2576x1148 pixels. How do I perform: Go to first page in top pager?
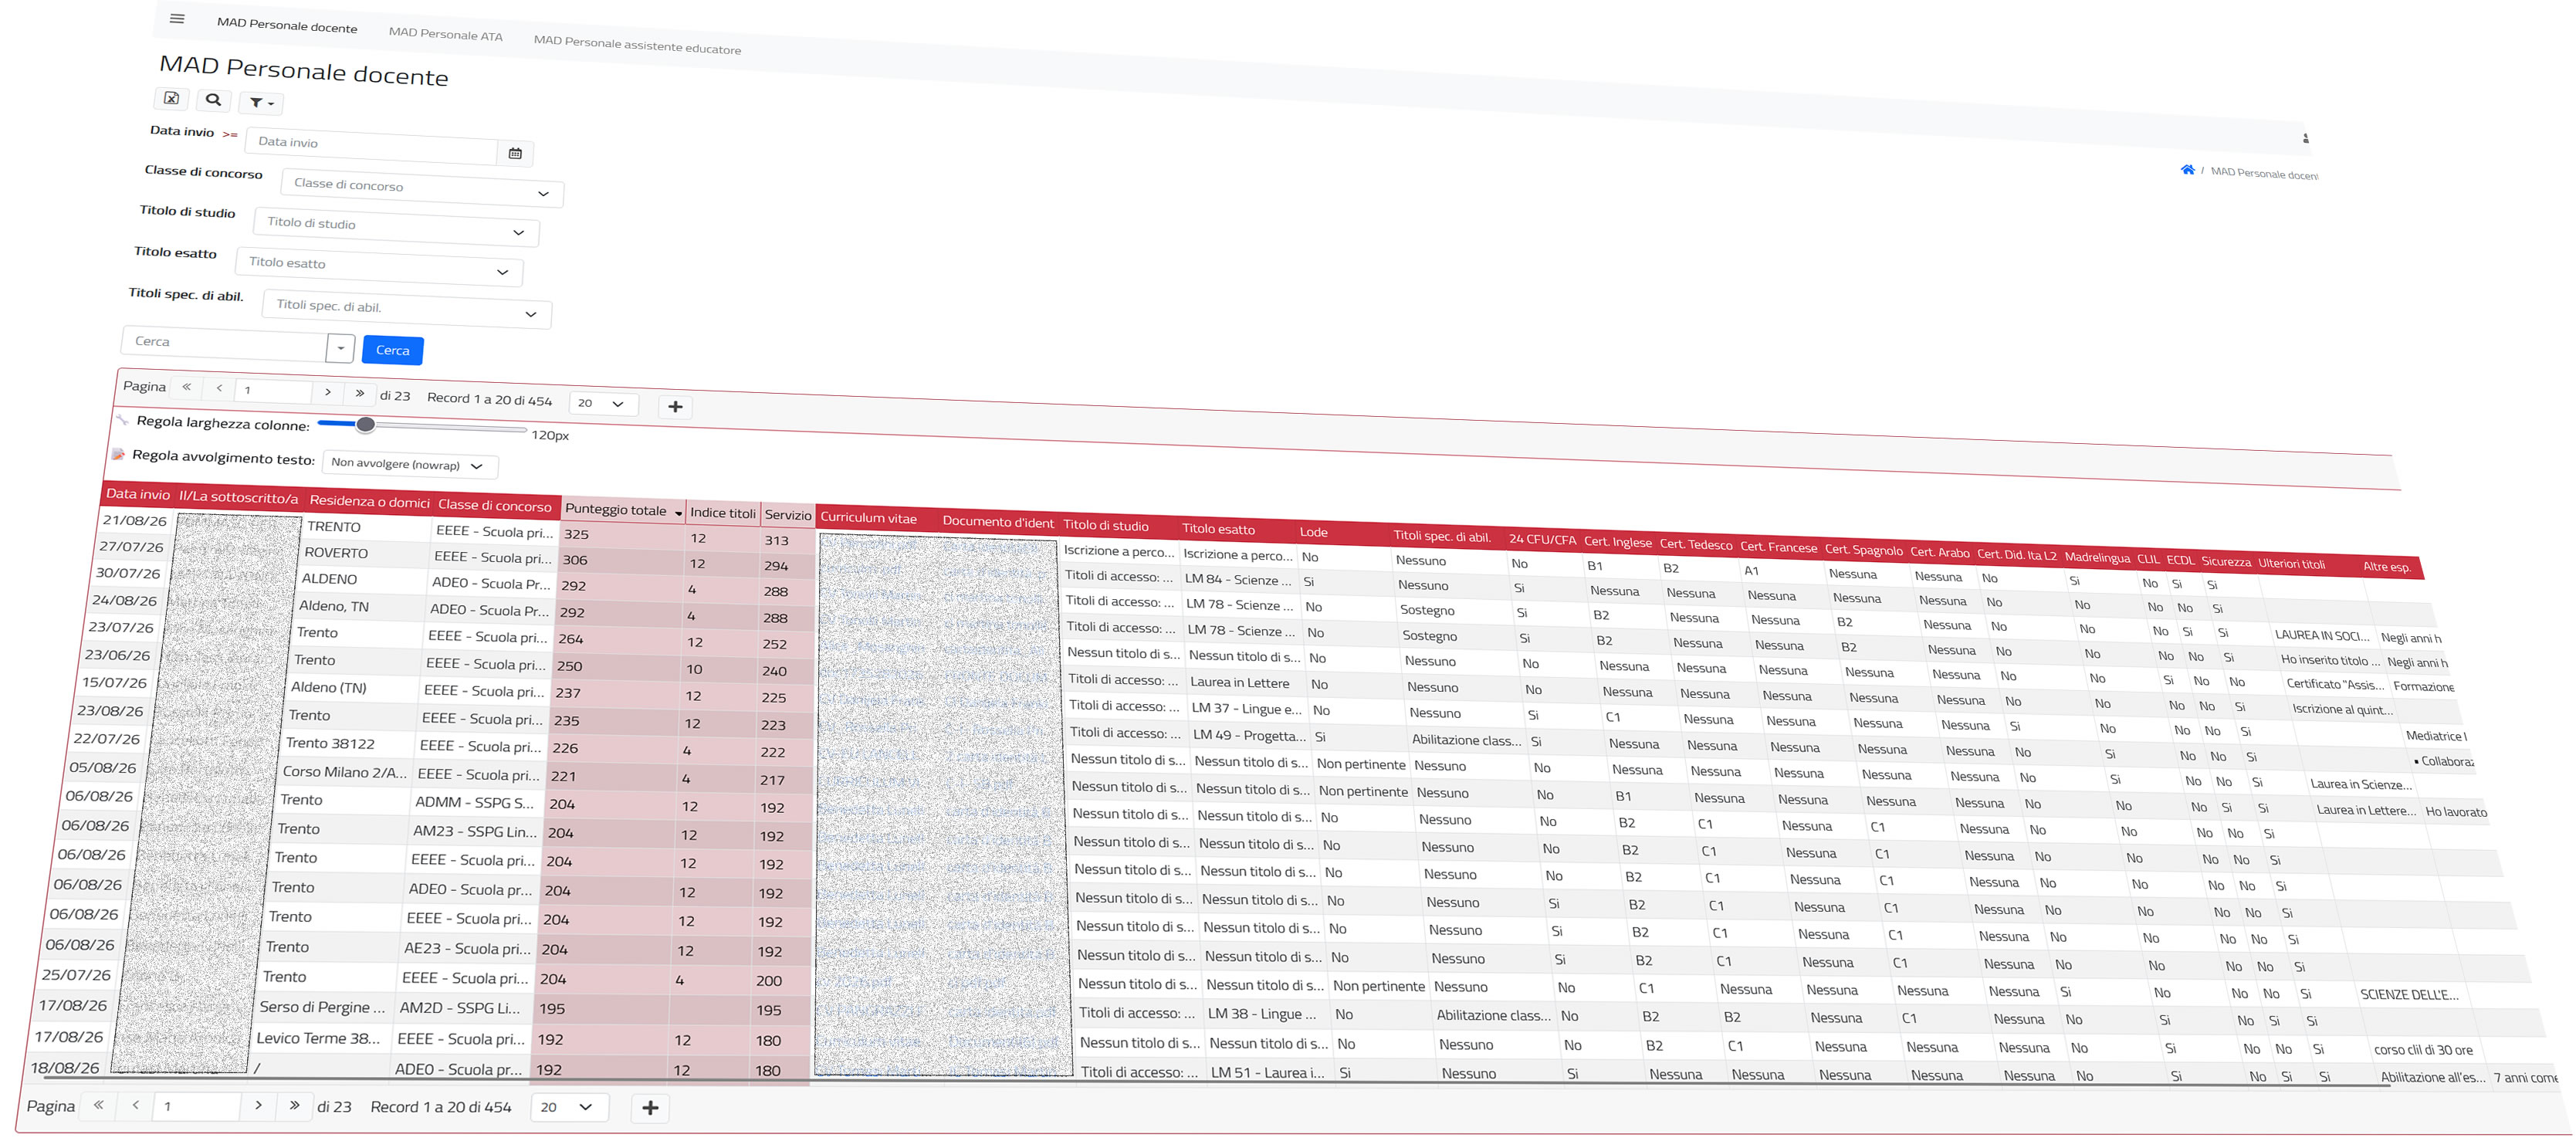pyautogui.click(x=186, y=386)
